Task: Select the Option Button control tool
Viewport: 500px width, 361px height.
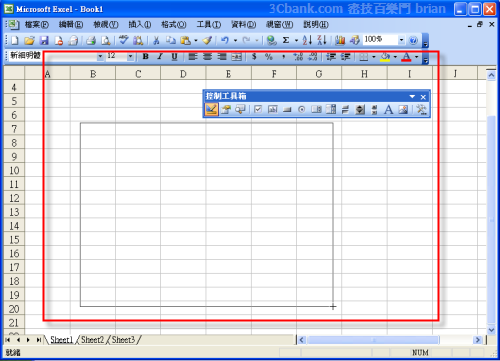Action: (302, 109)
